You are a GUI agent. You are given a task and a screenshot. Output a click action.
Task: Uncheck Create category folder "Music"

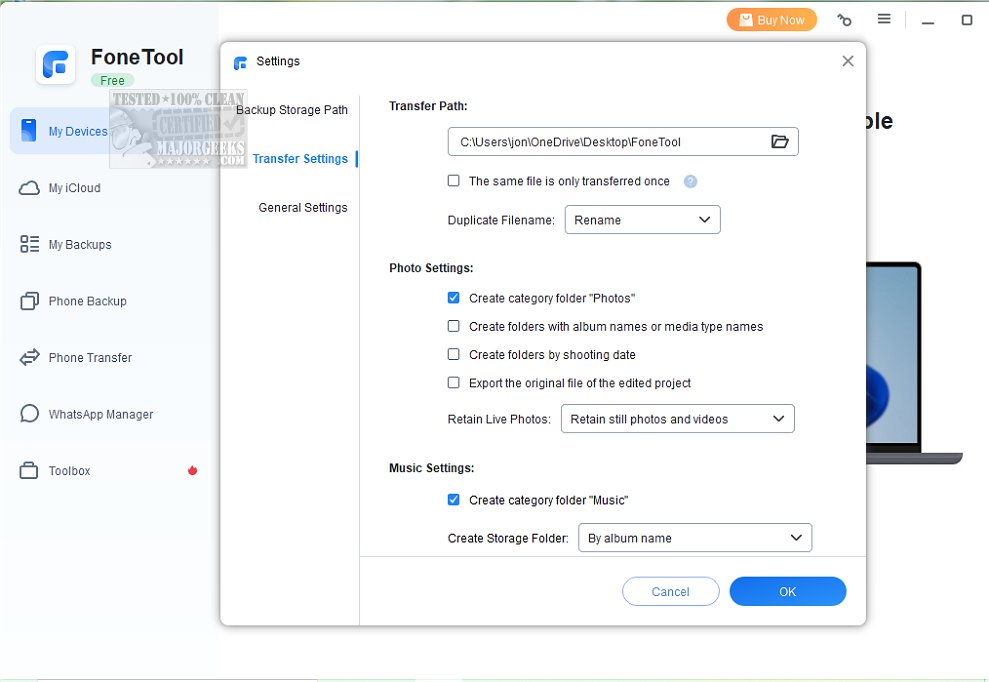tap(454, 500)
